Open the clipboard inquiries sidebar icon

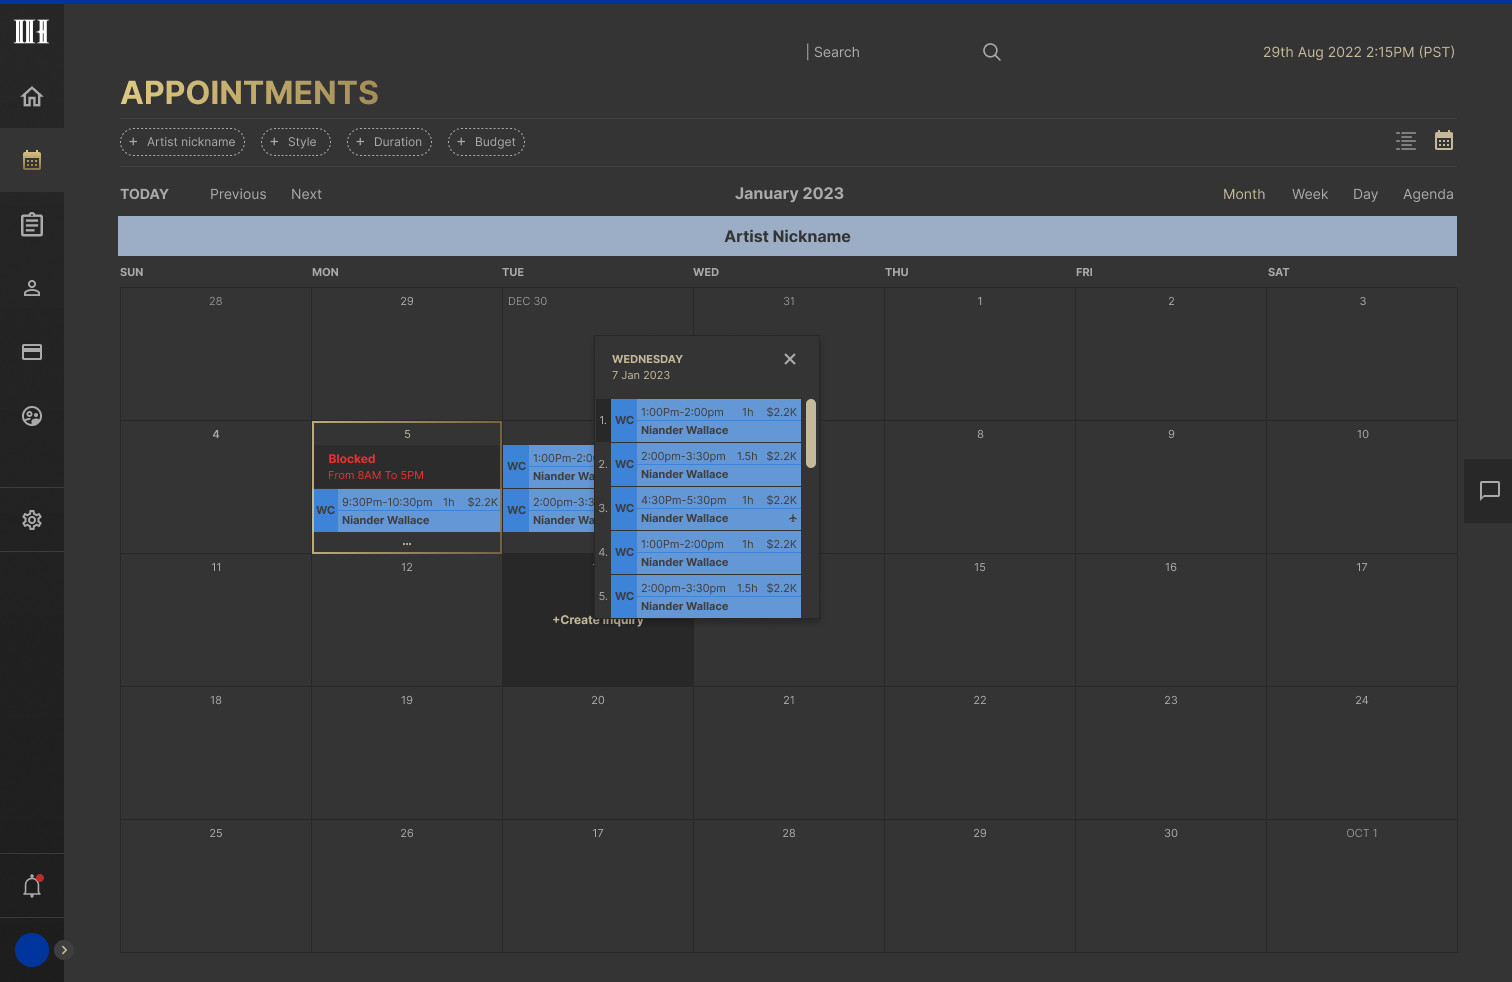[x=32, y=224]
